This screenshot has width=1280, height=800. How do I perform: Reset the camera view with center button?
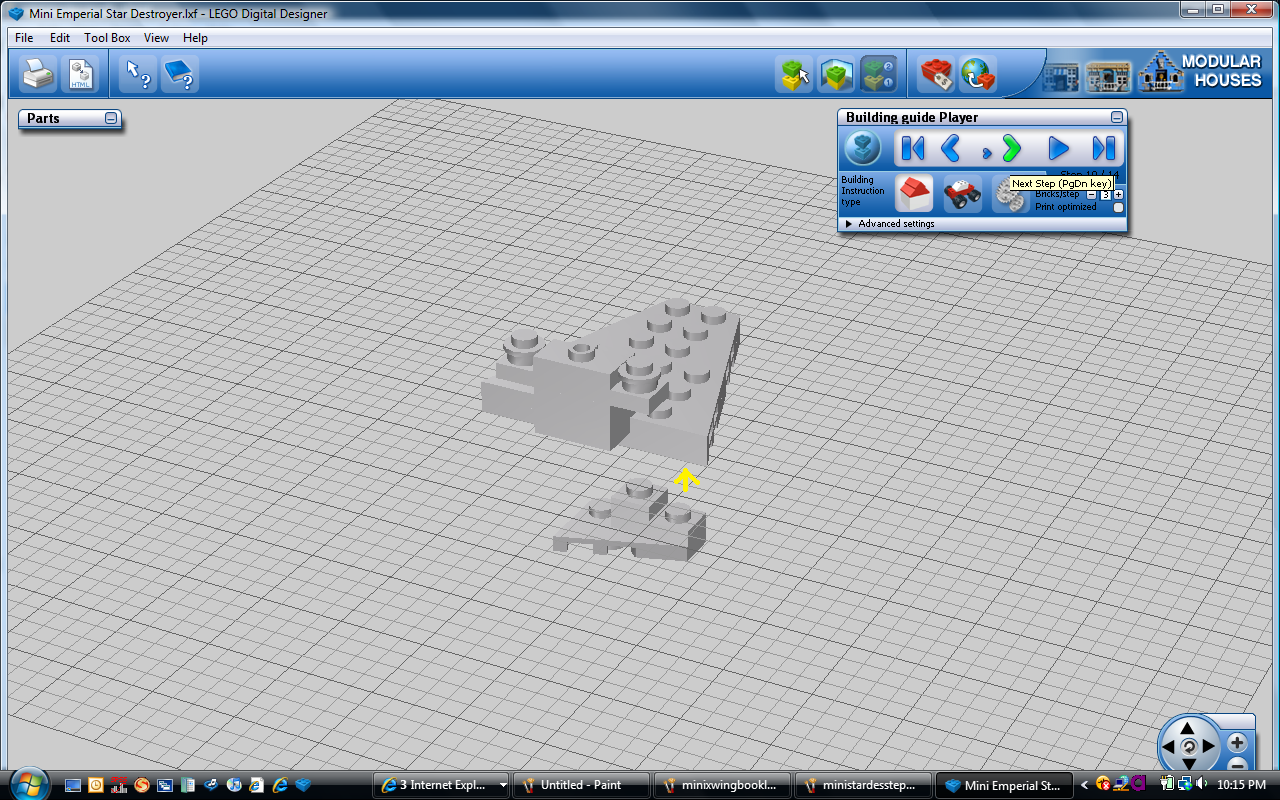point(1188,747)
